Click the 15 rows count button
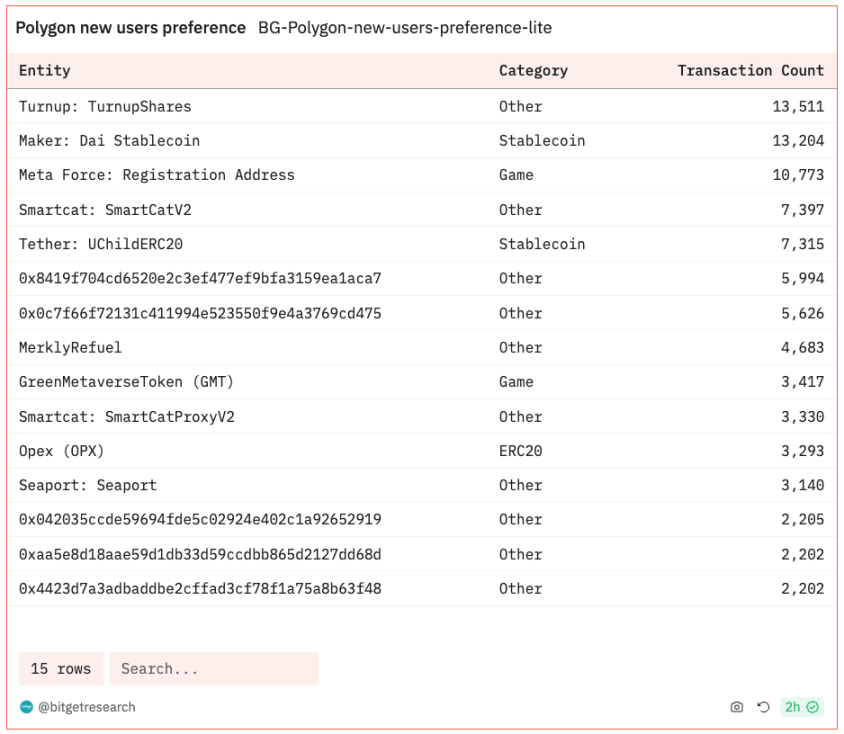This screenshot has width=844, height=734. tap(60, 669)
